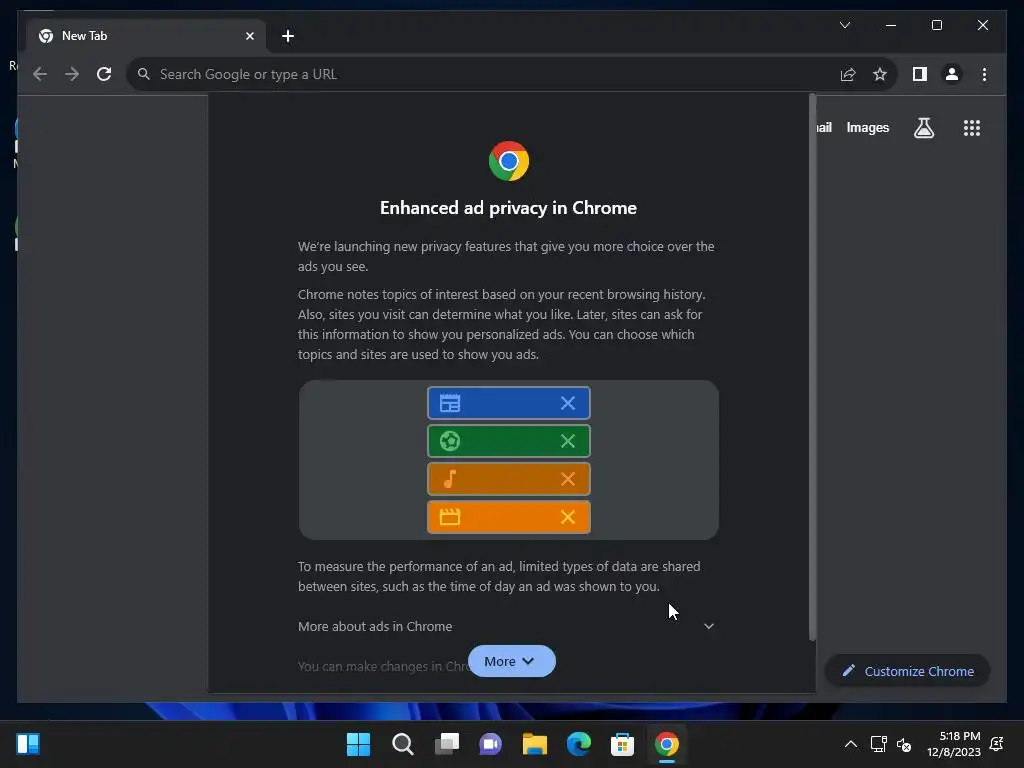Bookmark this tab with the star icon

click(x=880, y=74)
